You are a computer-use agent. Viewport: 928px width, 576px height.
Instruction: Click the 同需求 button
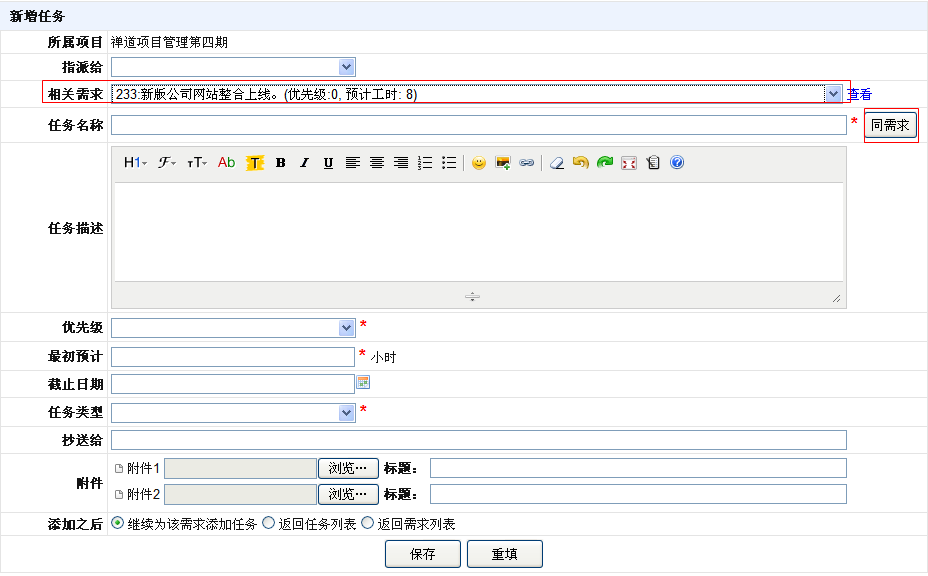(x=890, y=125)
